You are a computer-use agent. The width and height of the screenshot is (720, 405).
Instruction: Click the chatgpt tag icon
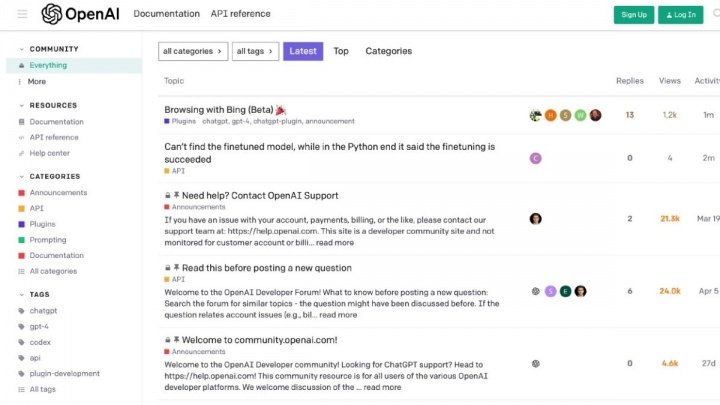21,311
